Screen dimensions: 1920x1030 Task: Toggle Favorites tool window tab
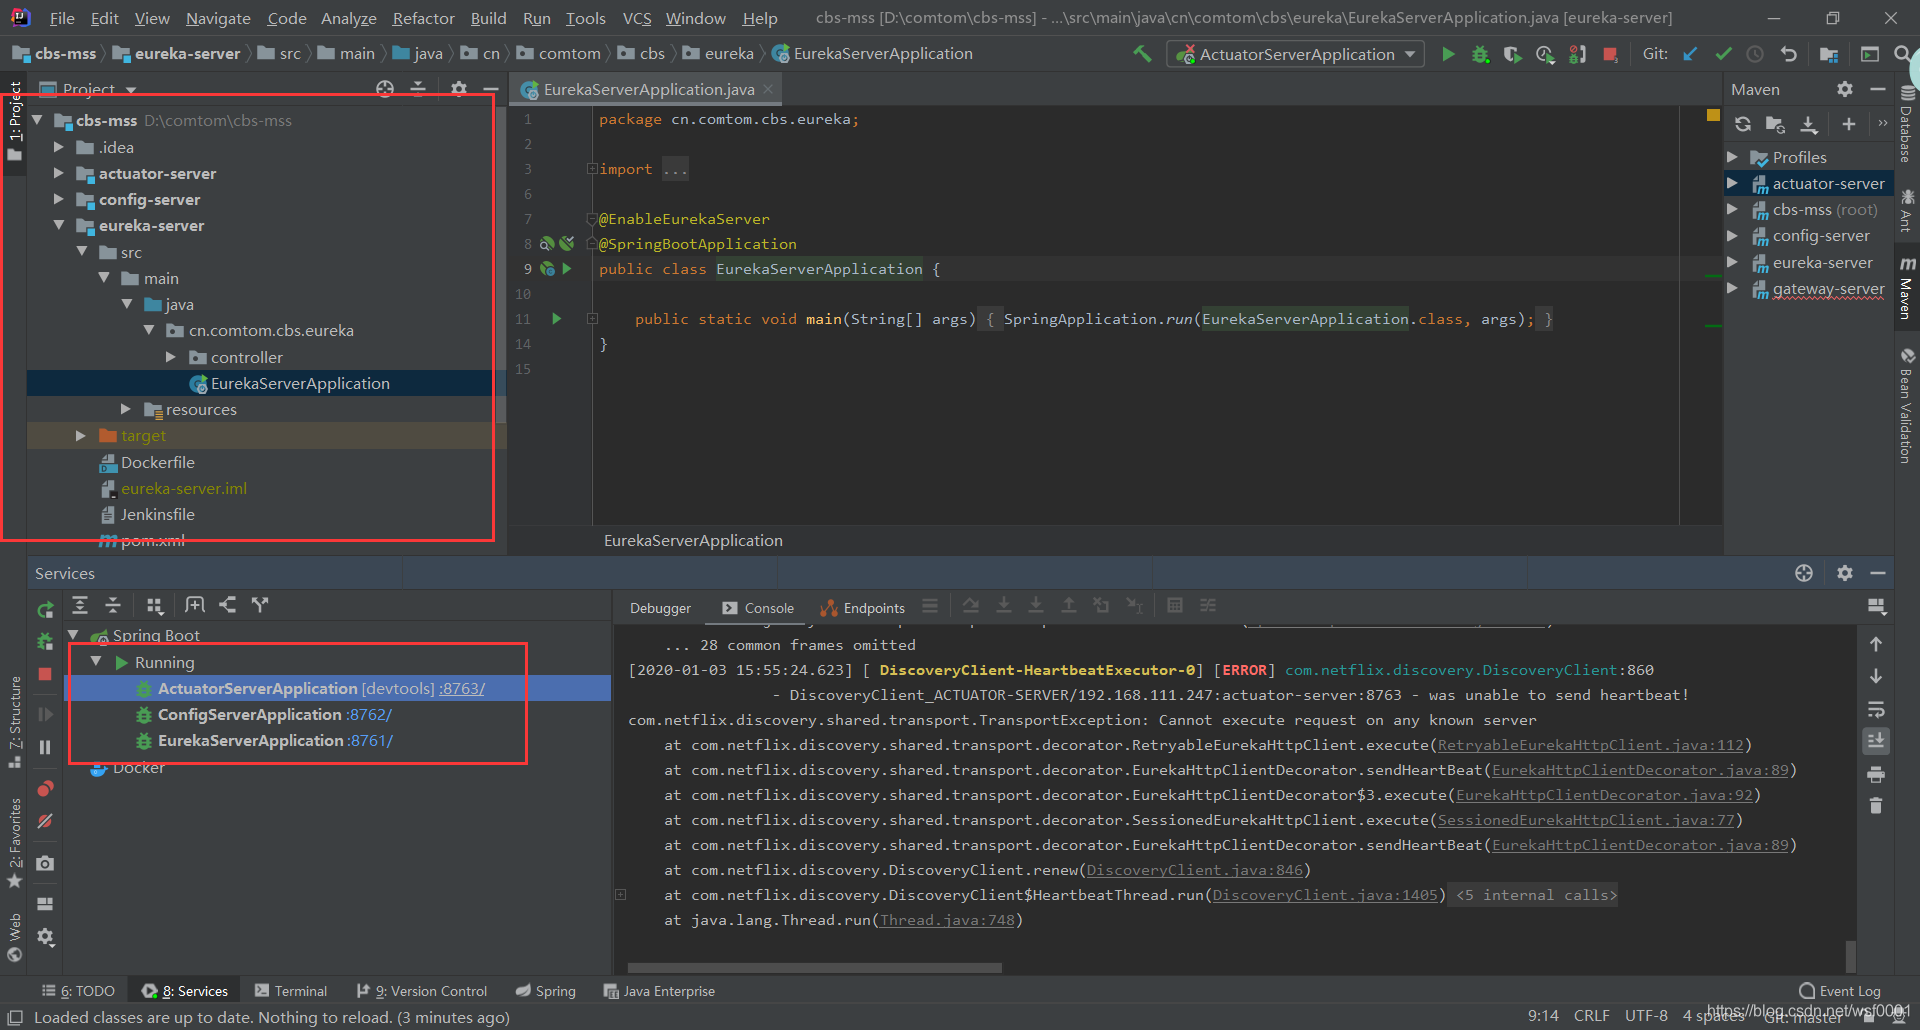15,842
